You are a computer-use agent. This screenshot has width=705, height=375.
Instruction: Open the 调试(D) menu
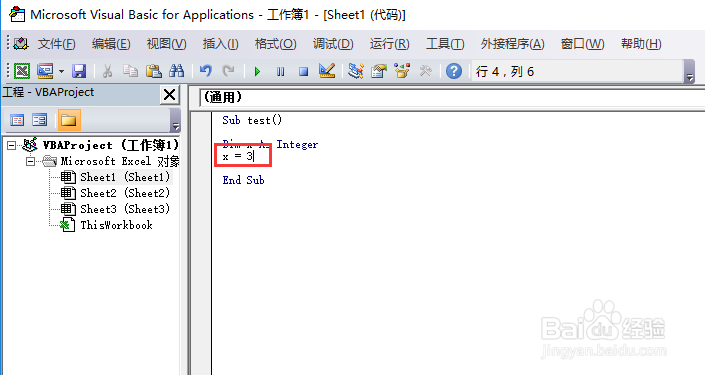333,44
